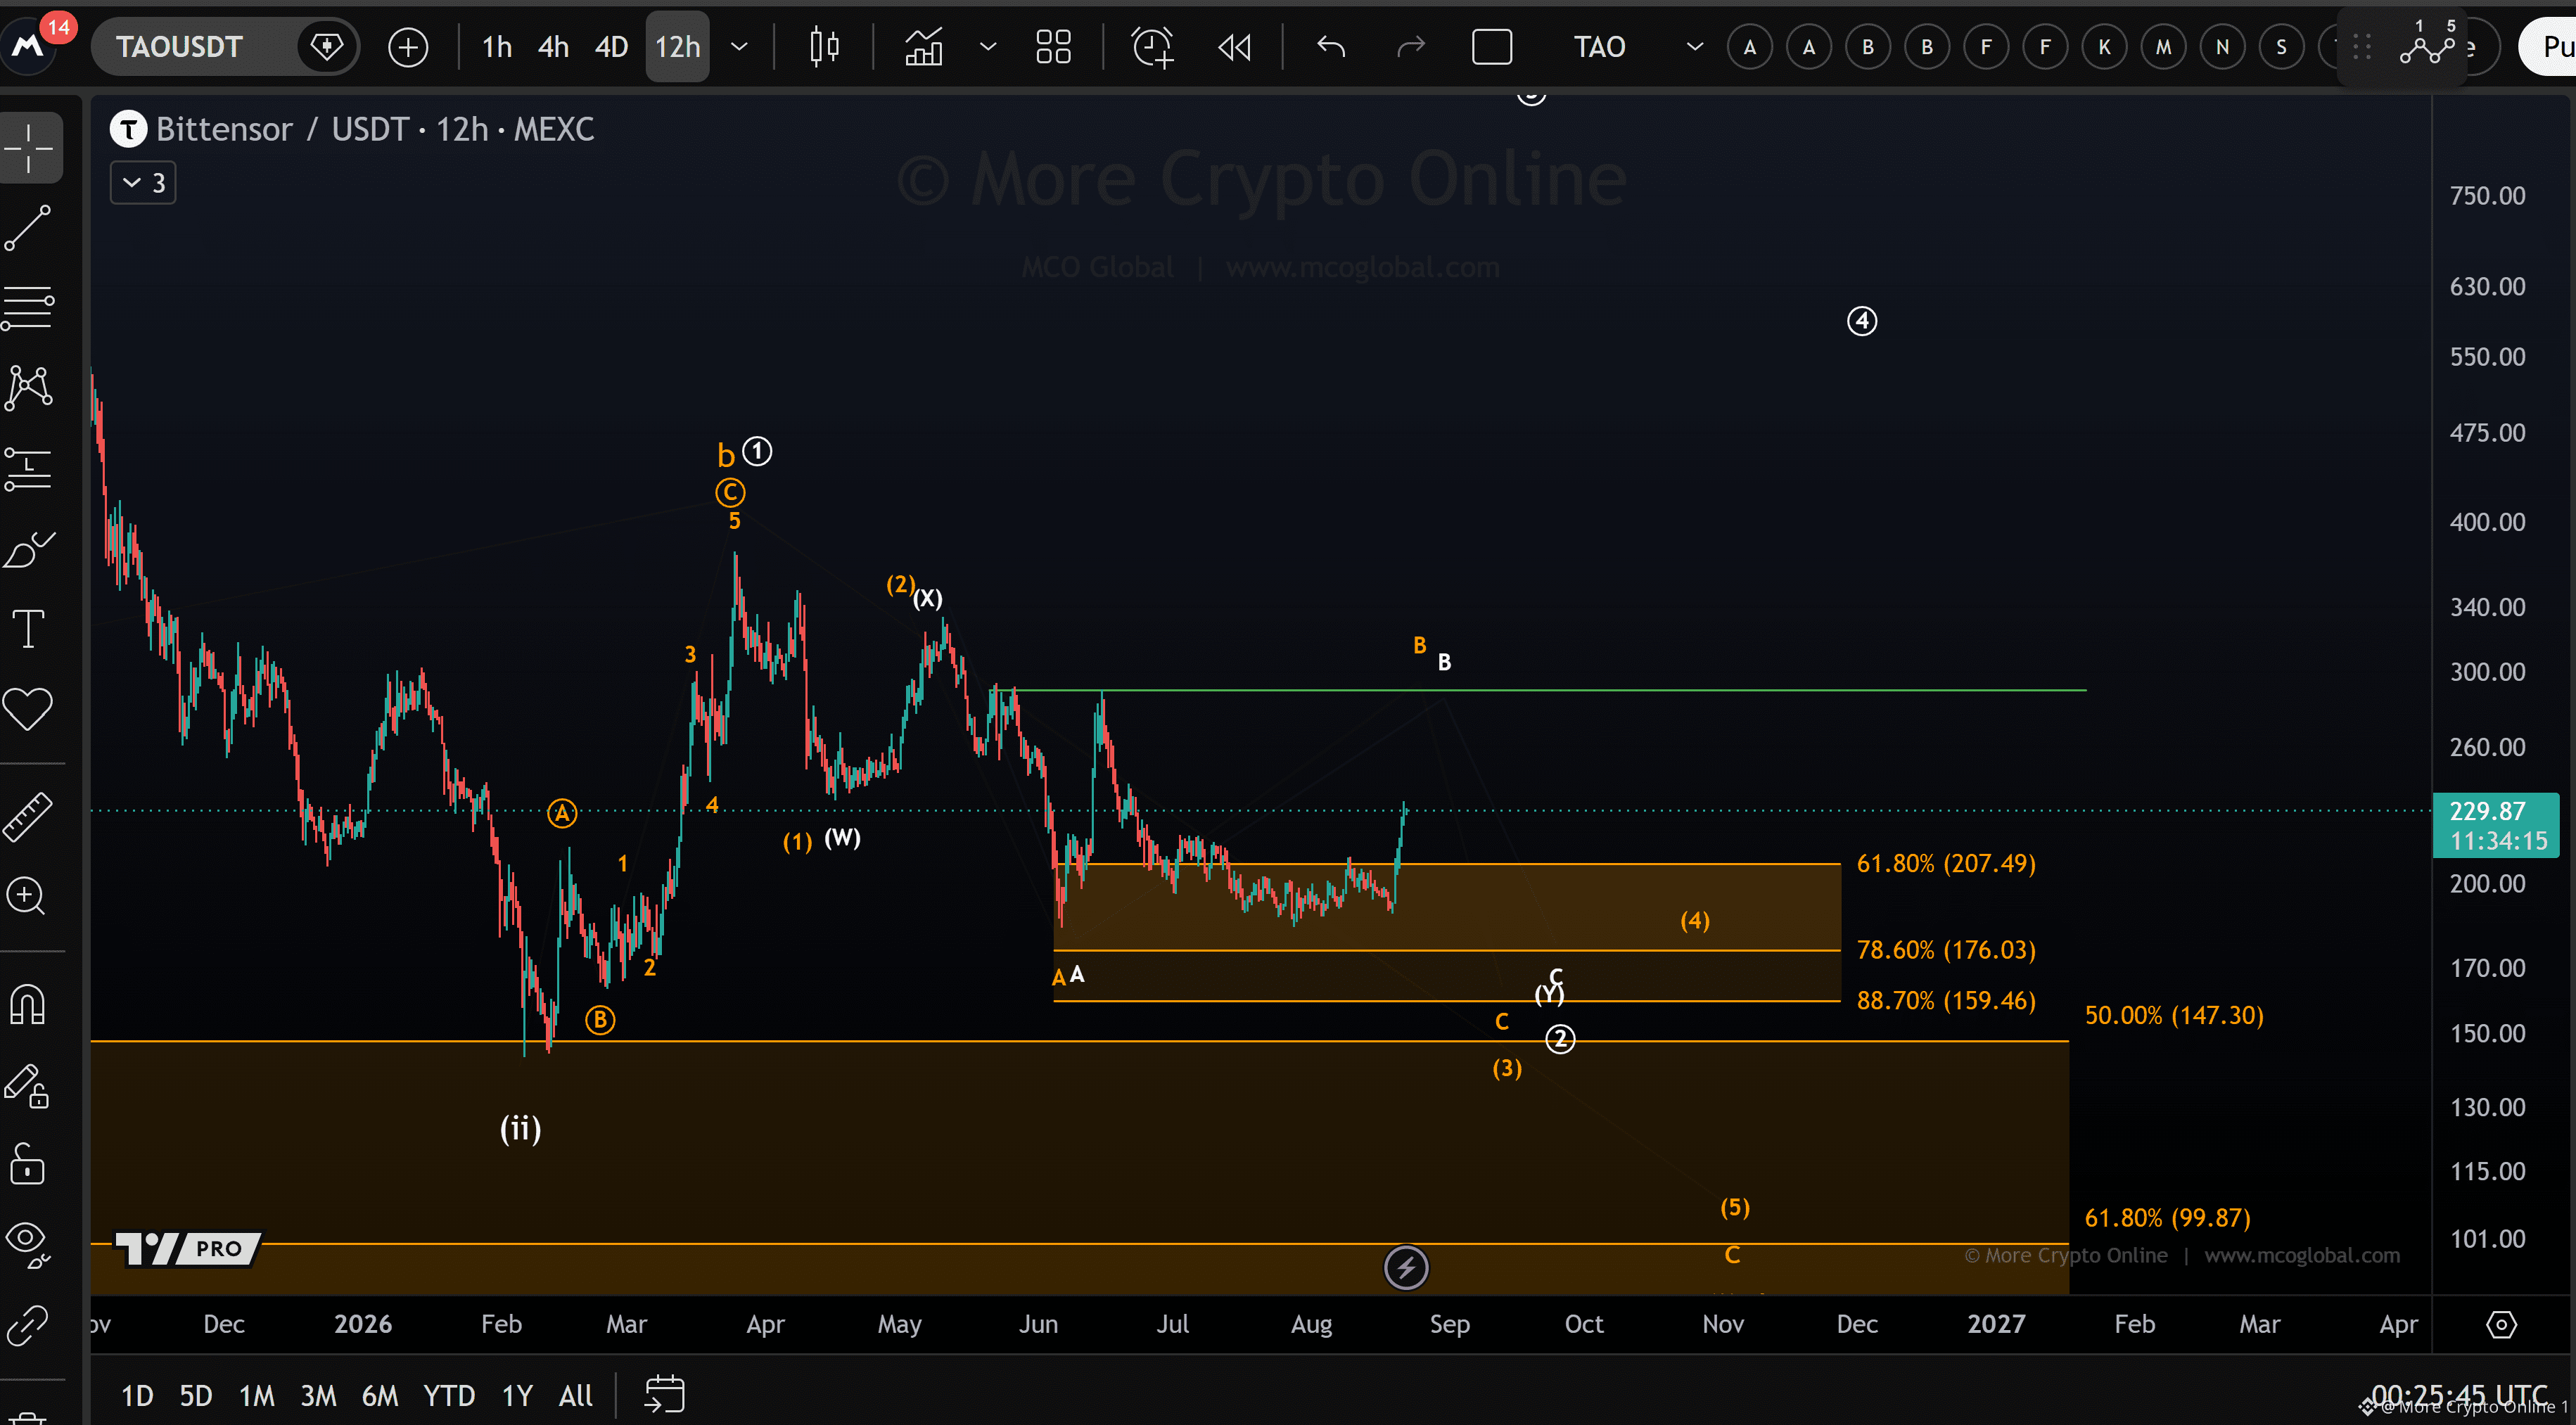The width and height of the screenshot is (2576, 1425).
Task: Activate the zoom in tool
Action: (27, 897)
